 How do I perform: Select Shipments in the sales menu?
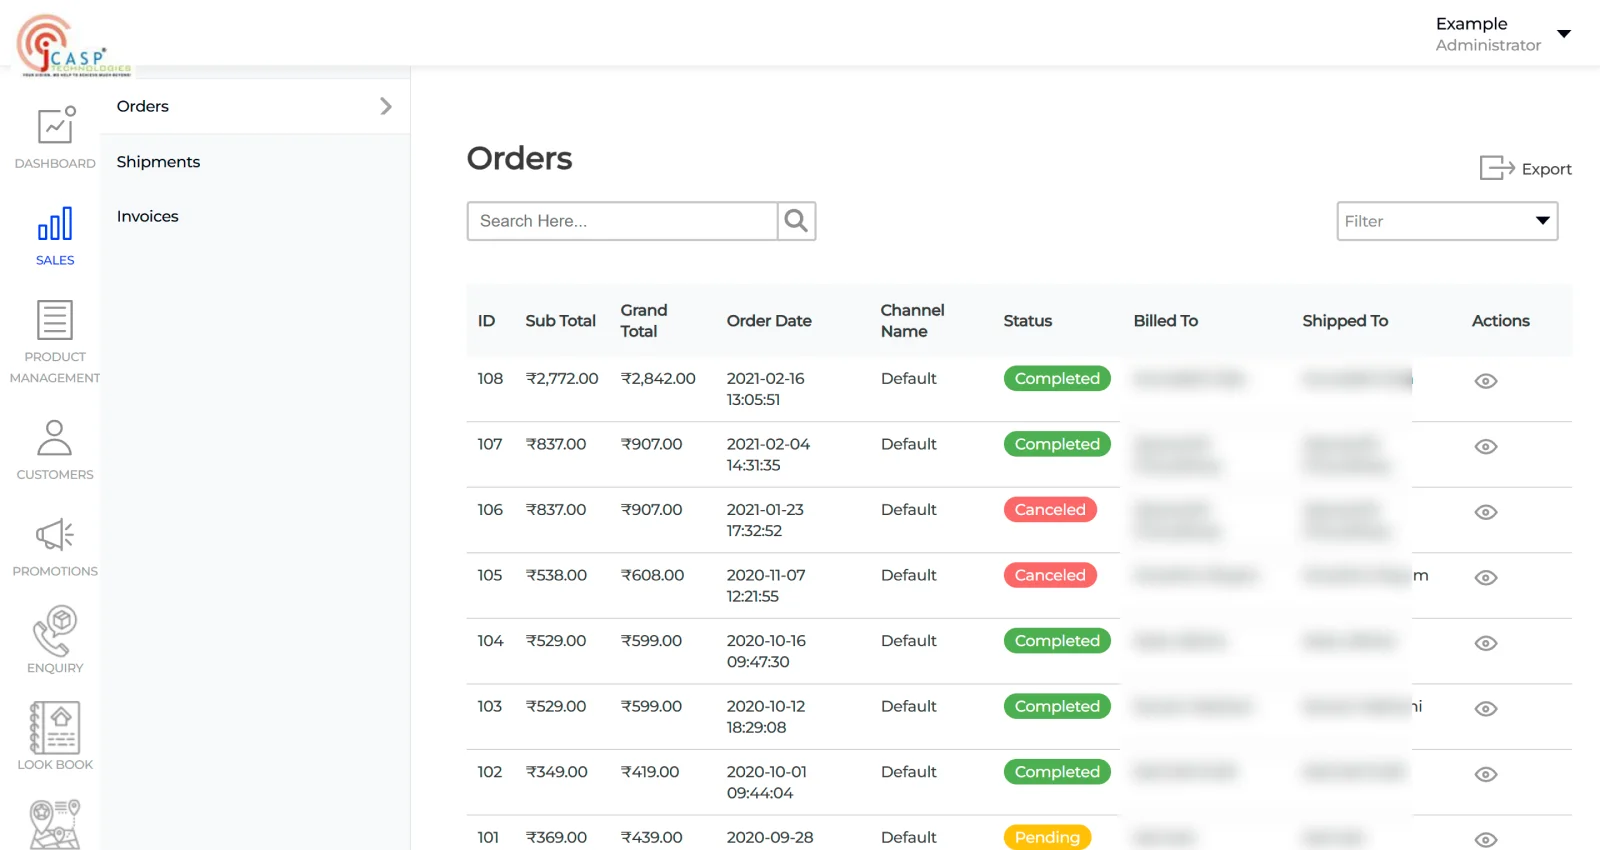point(158,162)
